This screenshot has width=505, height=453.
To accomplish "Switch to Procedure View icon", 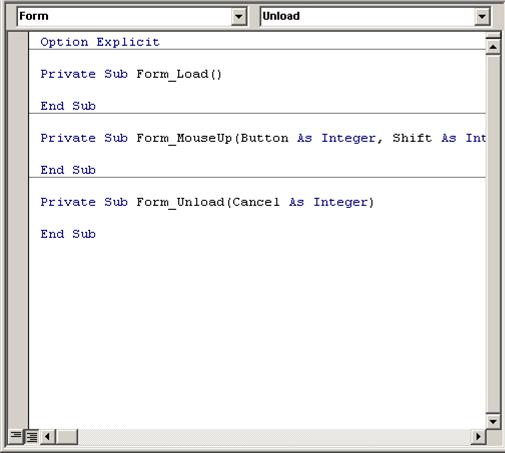I will (16, 436).
